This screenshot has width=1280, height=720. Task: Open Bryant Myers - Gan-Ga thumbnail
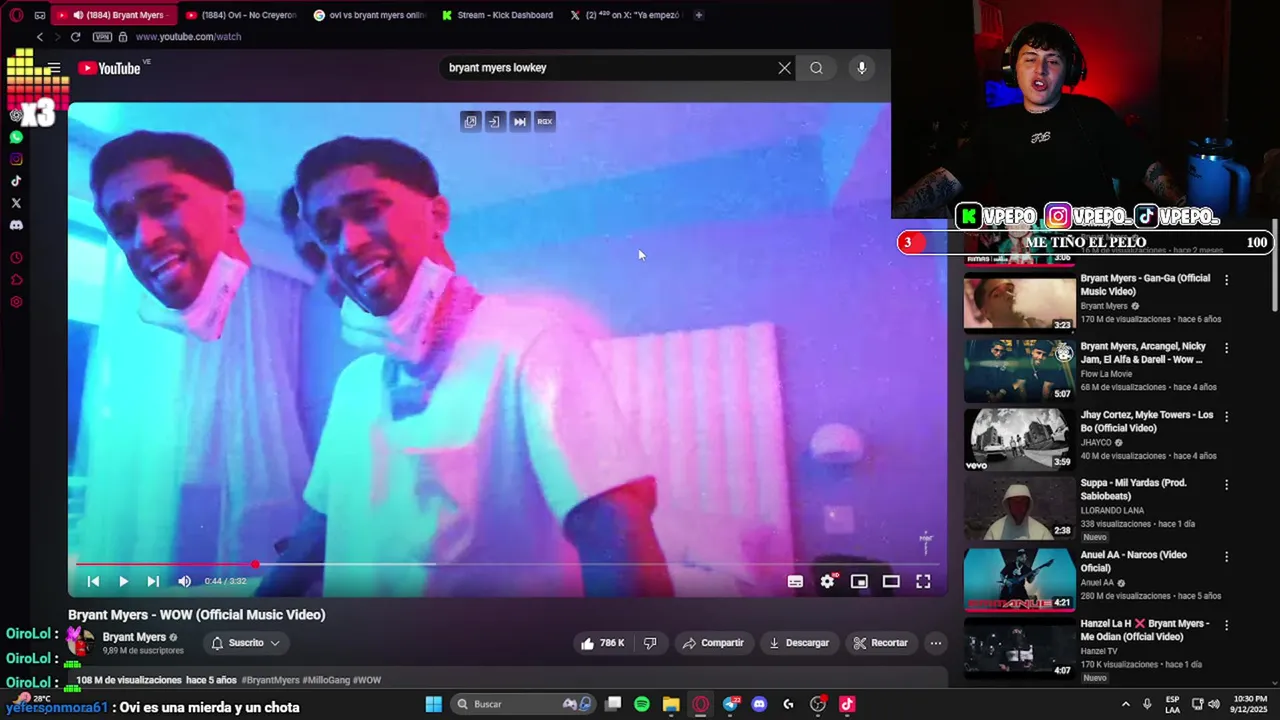pos(1019,302)
